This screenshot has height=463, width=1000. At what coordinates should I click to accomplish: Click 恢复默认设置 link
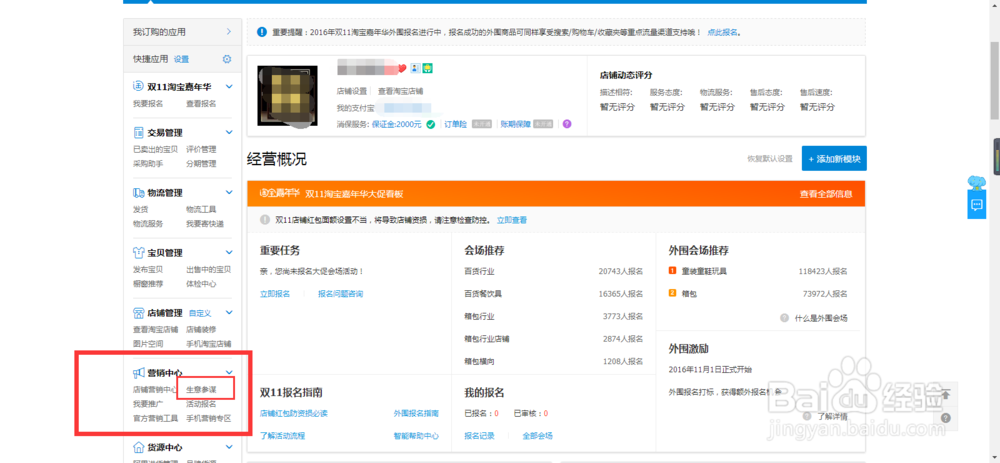(770, 159)
